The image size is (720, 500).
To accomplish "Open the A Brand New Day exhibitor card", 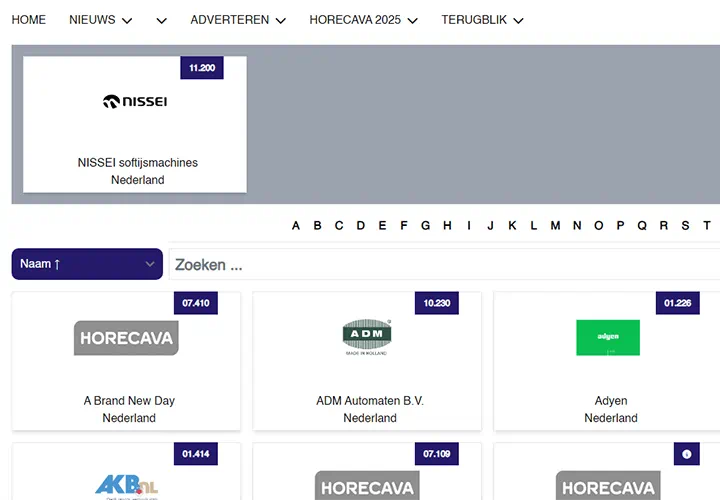I will (126, 361).
